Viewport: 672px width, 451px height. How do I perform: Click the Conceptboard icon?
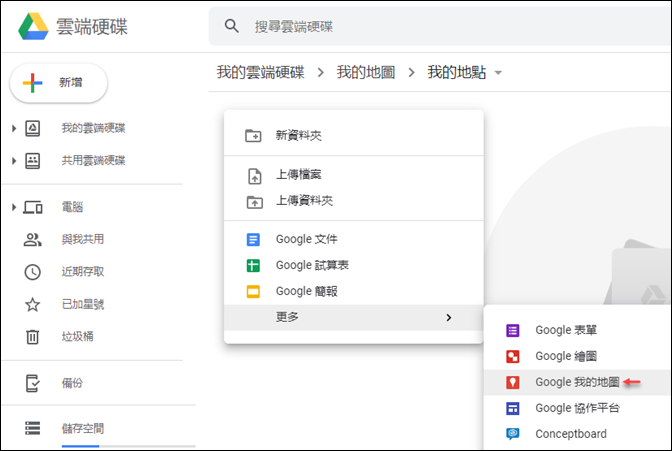513,434
